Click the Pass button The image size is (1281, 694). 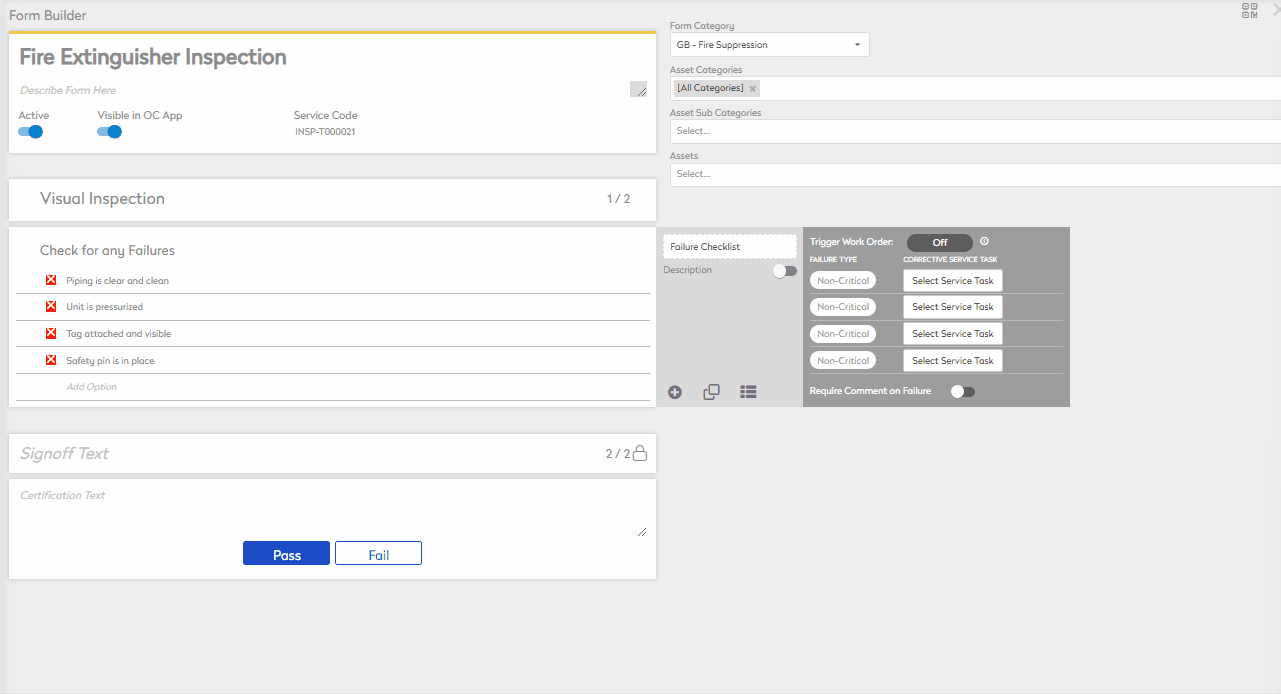(286, 554)
